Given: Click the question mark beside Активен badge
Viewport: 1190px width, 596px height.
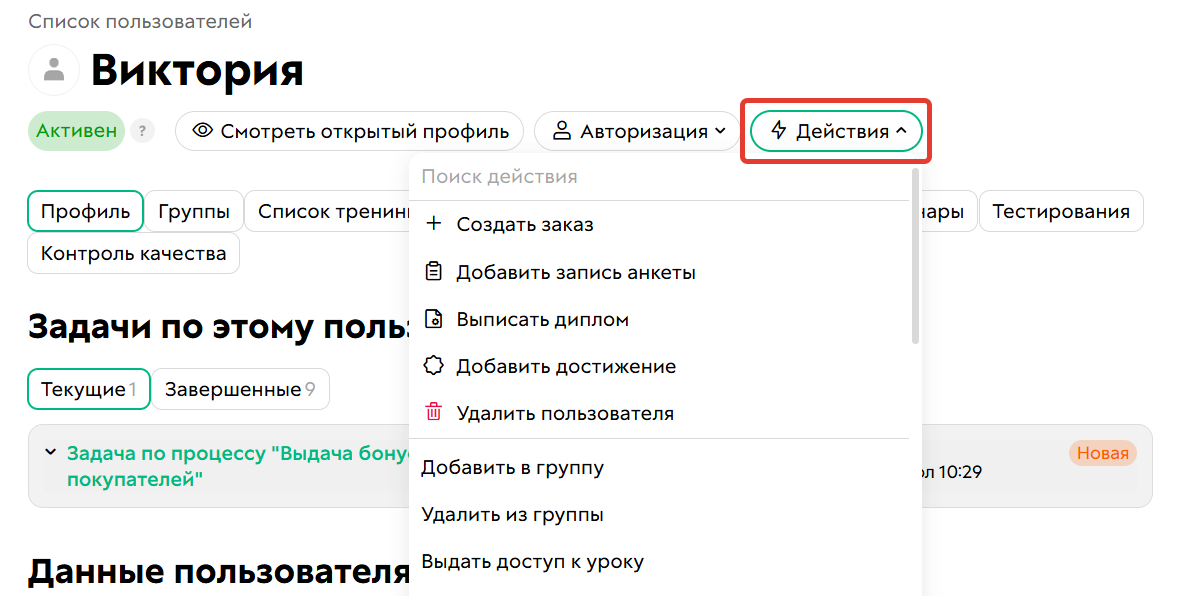Looking at the screenshot, I should tap(142, 130).
